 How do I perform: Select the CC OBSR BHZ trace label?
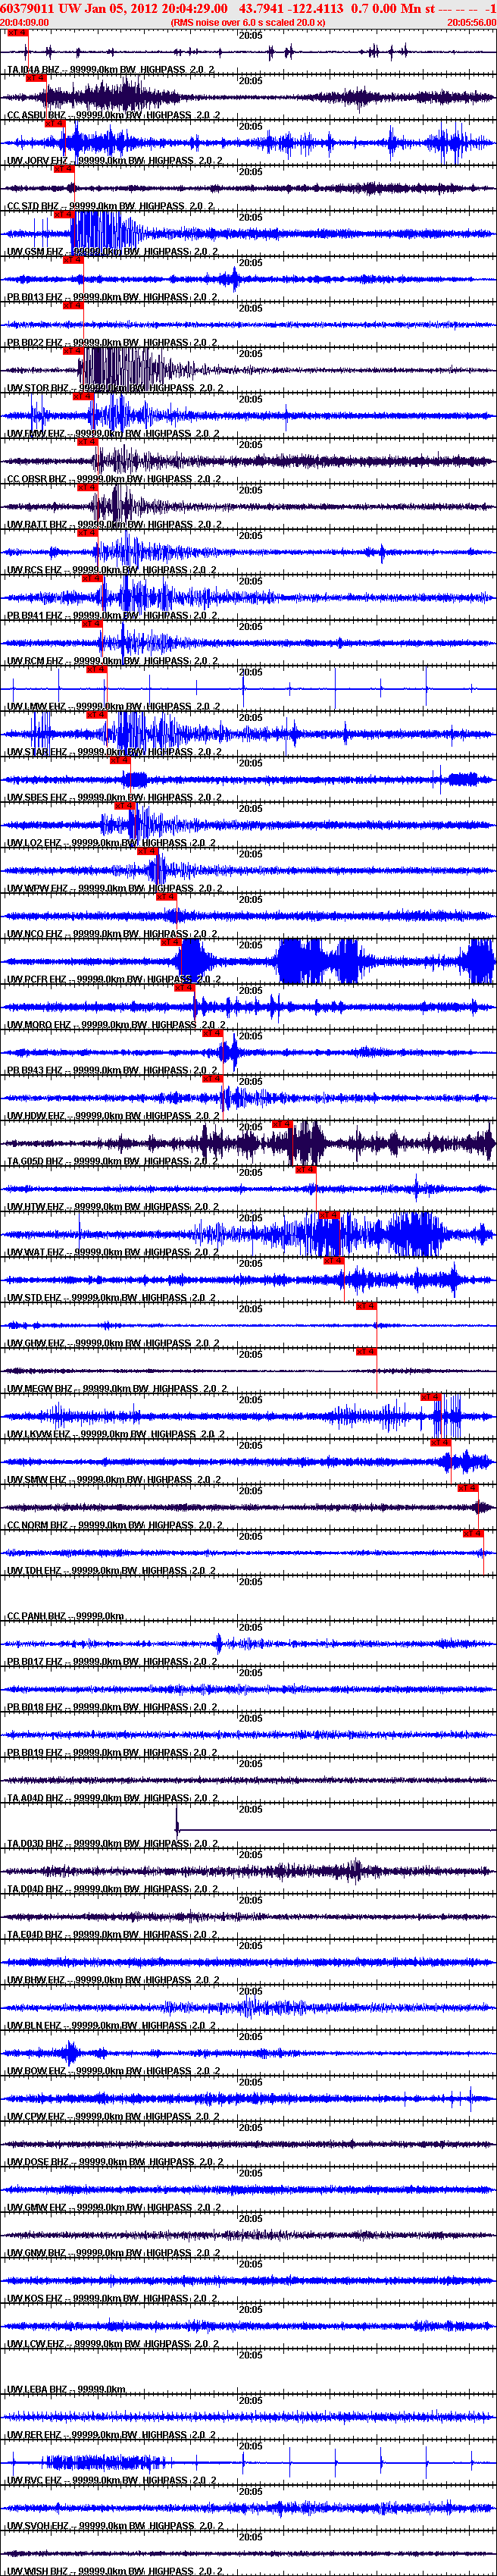tap(113, 479)
